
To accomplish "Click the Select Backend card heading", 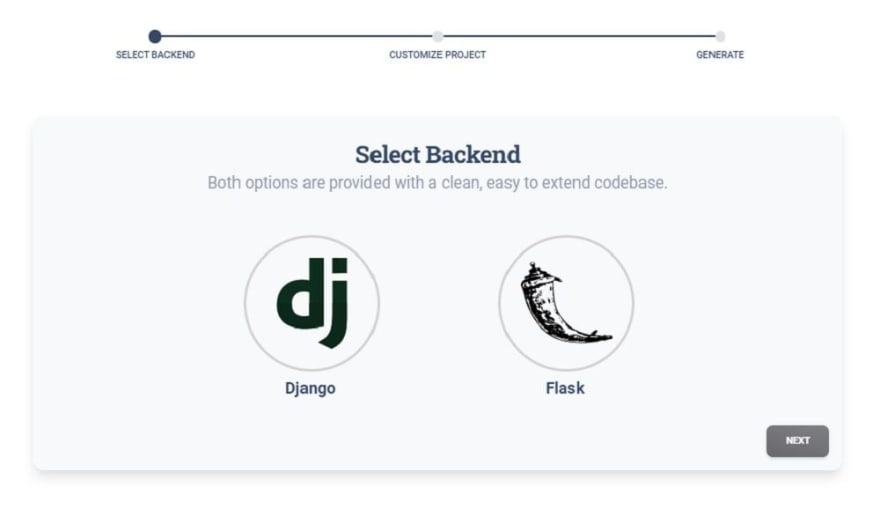I will tap(438, 155).
